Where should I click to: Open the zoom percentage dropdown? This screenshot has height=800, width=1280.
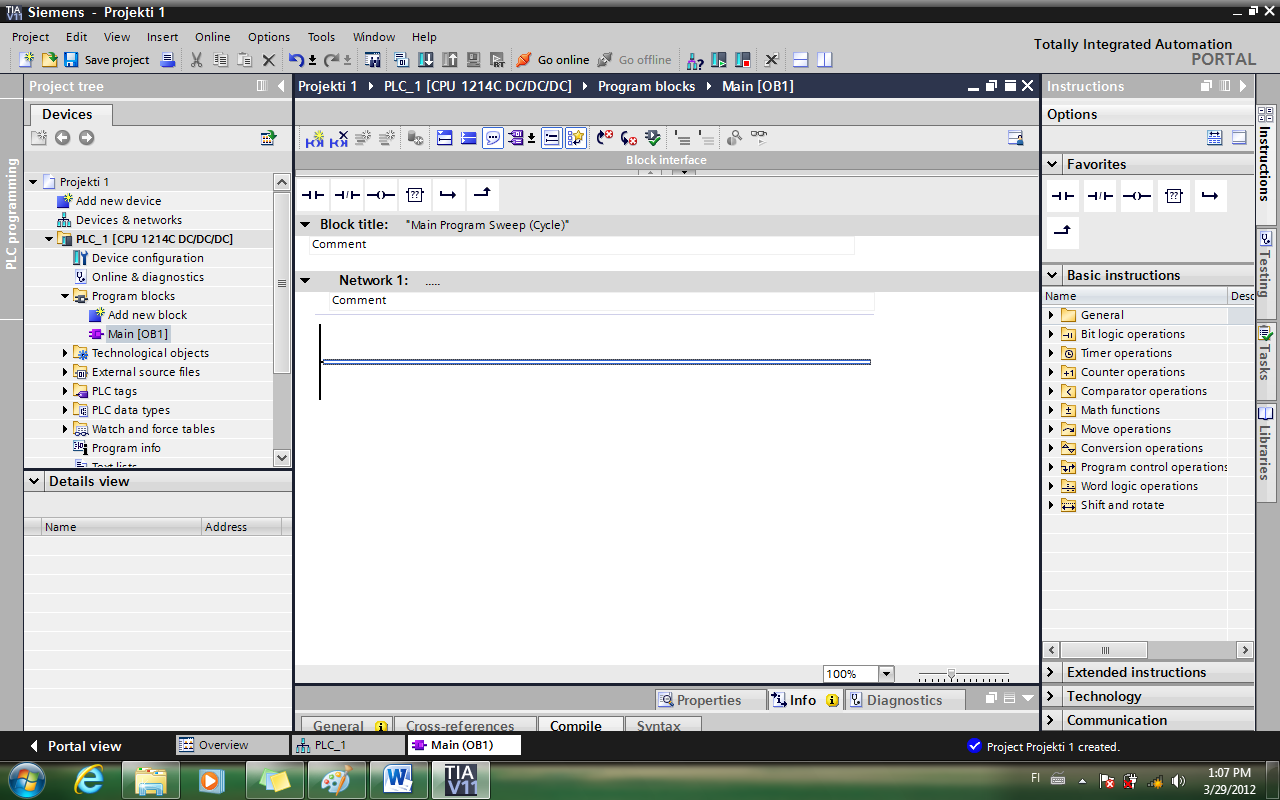(x=886, y=674)
